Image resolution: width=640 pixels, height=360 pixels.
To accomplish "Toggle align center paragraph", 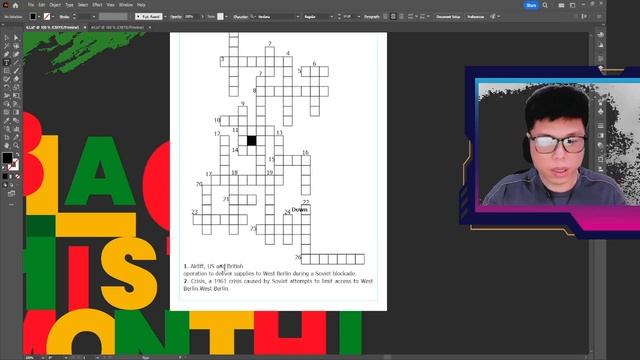I will click(x=393, y=17).
